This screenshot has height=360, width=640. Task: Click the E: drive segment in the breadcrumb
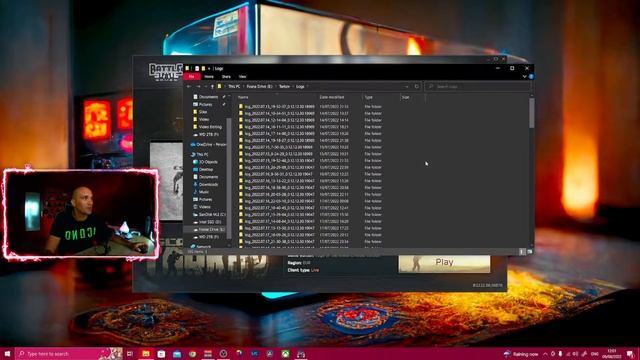coord(260,87)
